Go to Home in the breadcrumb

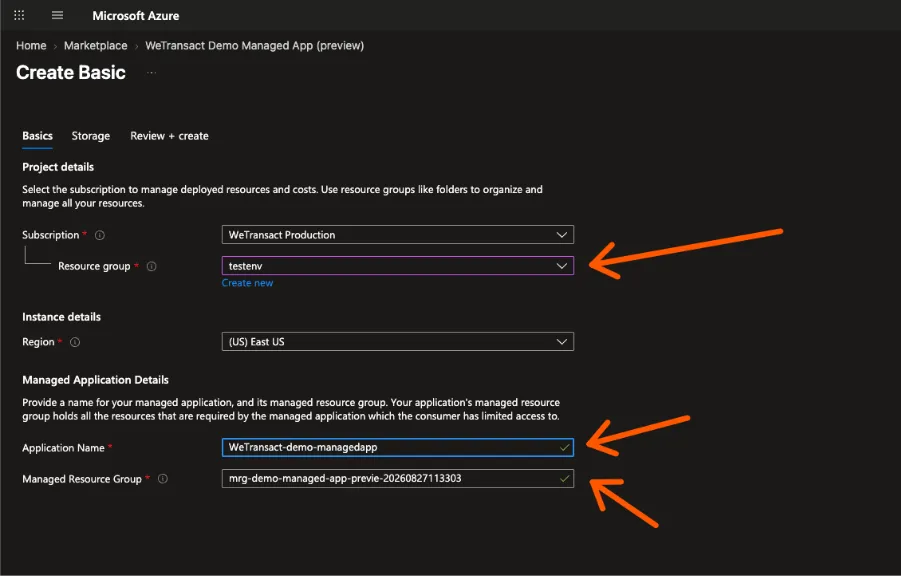point(31,45)
